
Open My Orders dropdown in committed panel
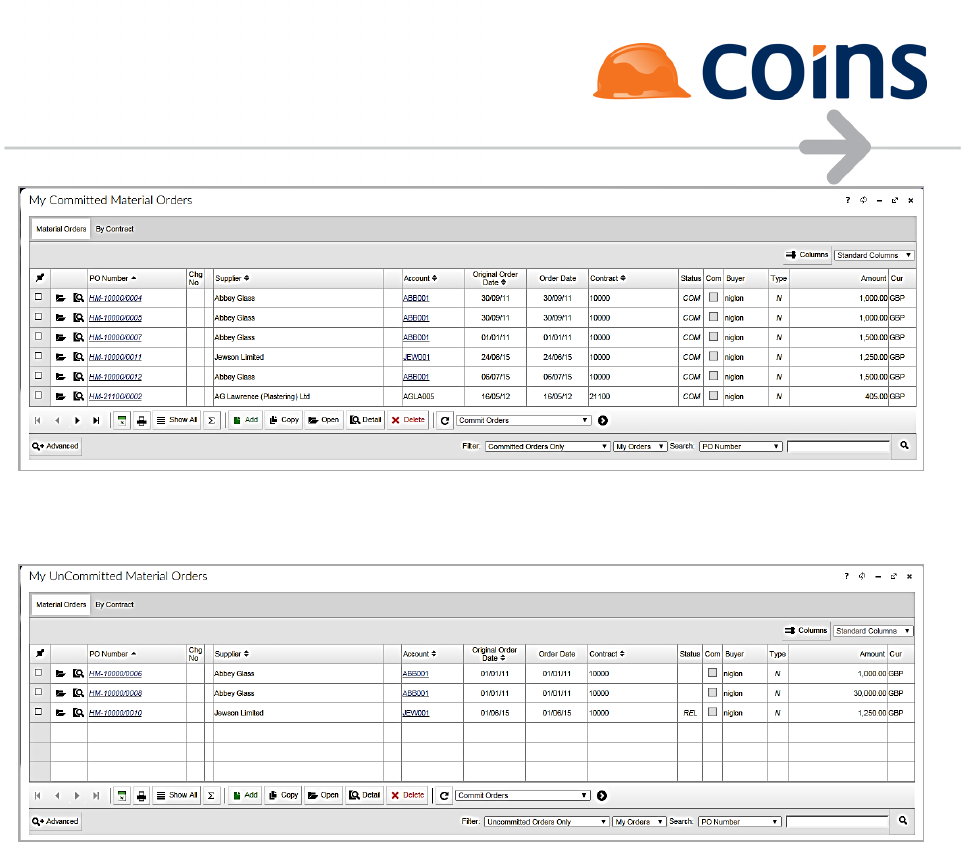point(640,447)
